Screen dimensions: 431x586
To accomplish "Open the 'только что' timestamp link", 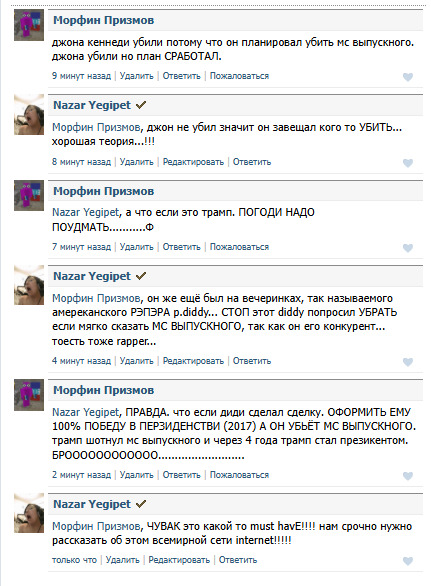I will click(x=74, y=560).
